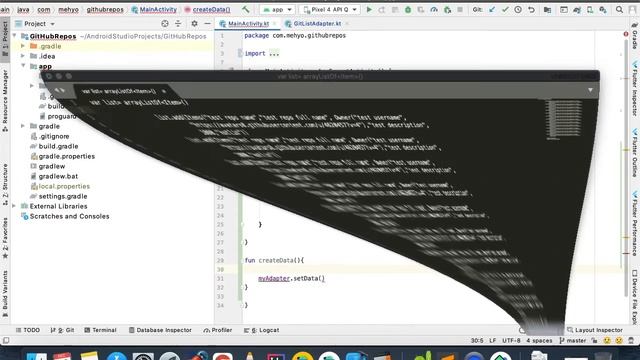Open the app run configuration dropdown
The width and height of the screenshot is (640, 360).
278,9
